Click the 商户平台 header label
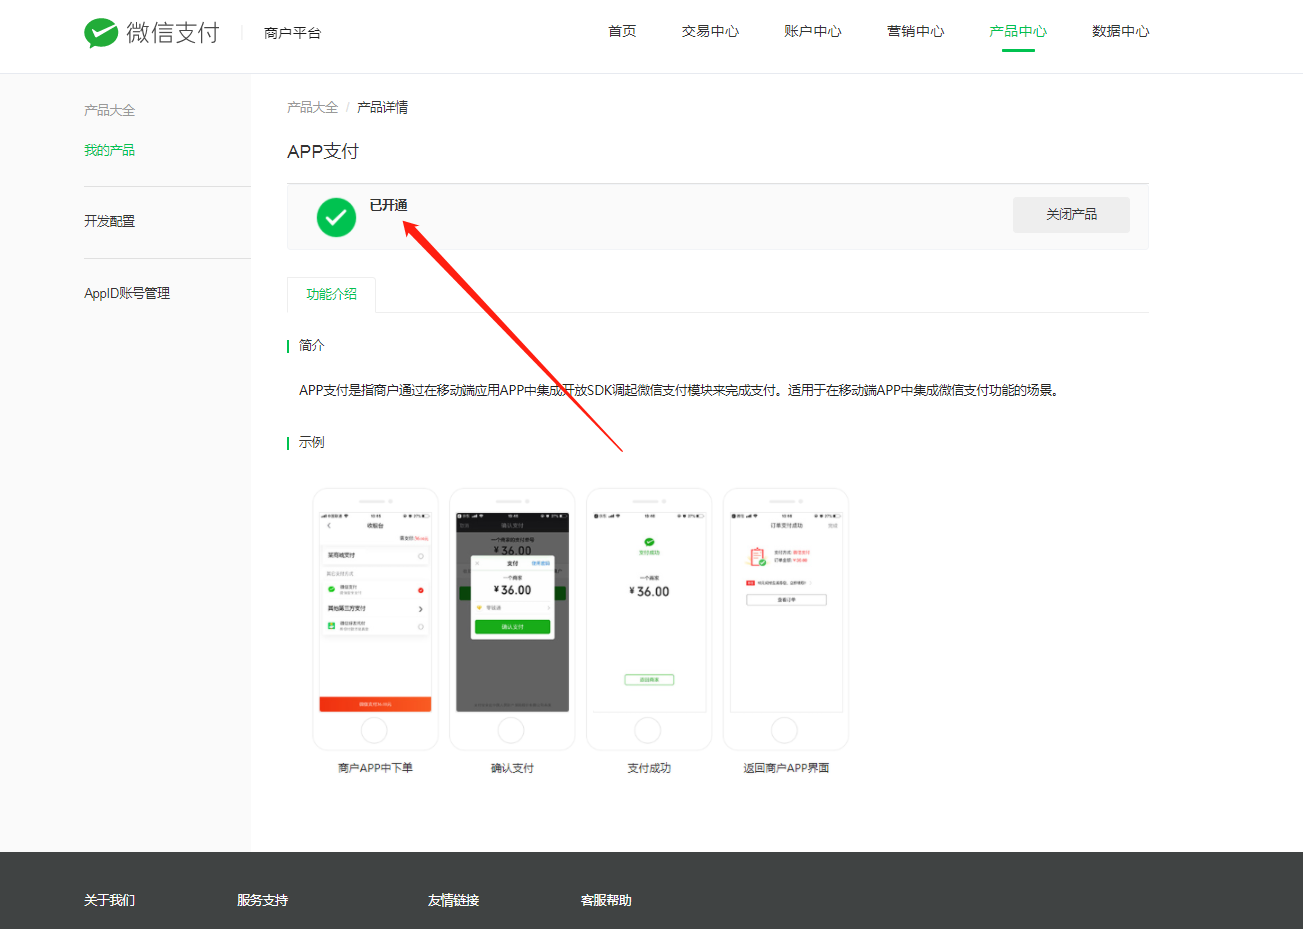The image size is (1303, 929). coord(292,33)
